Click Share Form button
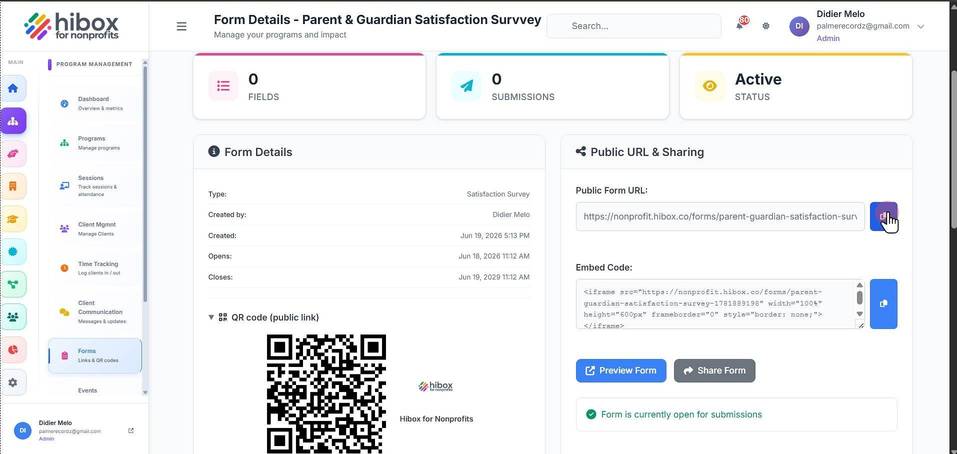 click(714, 370)
